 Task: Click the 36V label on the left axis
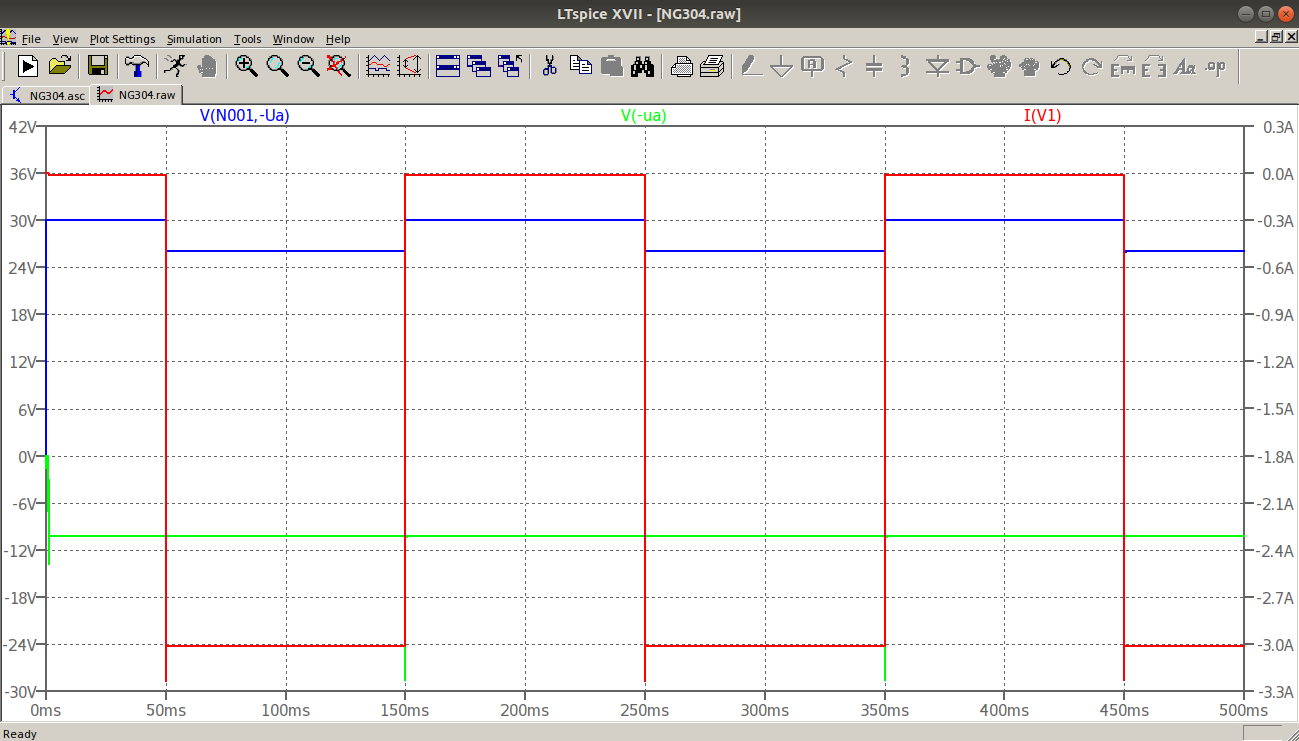[x=24, y=174]
